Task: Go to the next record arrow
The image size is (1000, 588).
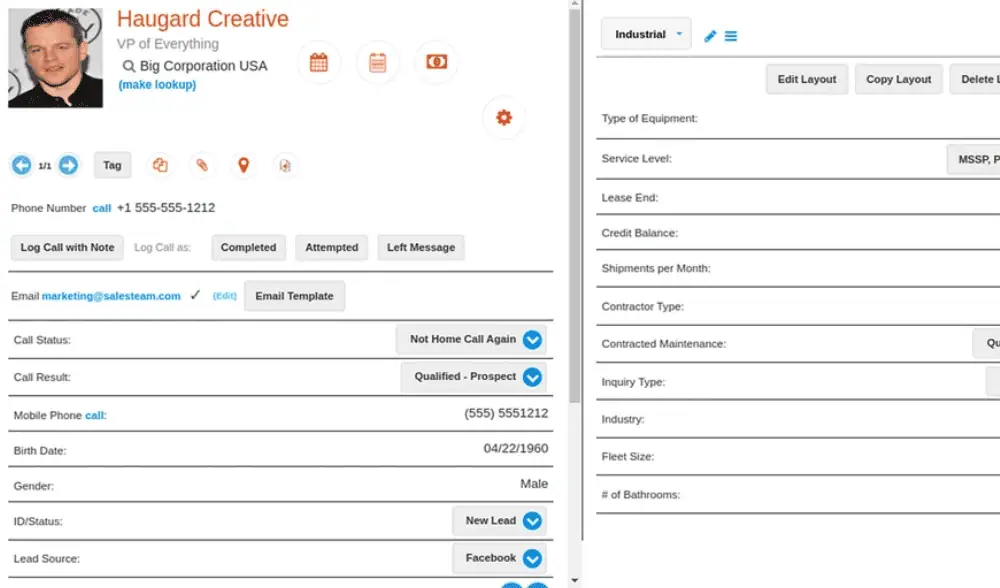Action: 68,165
